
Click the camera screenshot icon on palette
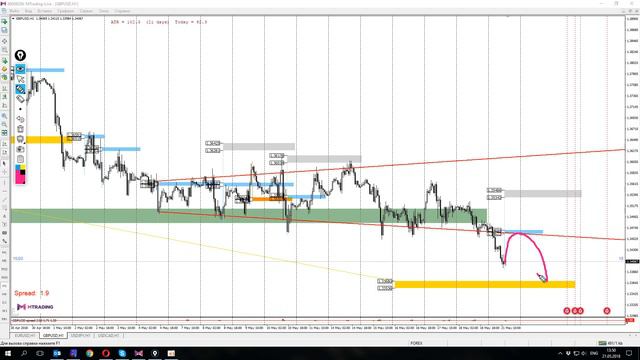20,149
